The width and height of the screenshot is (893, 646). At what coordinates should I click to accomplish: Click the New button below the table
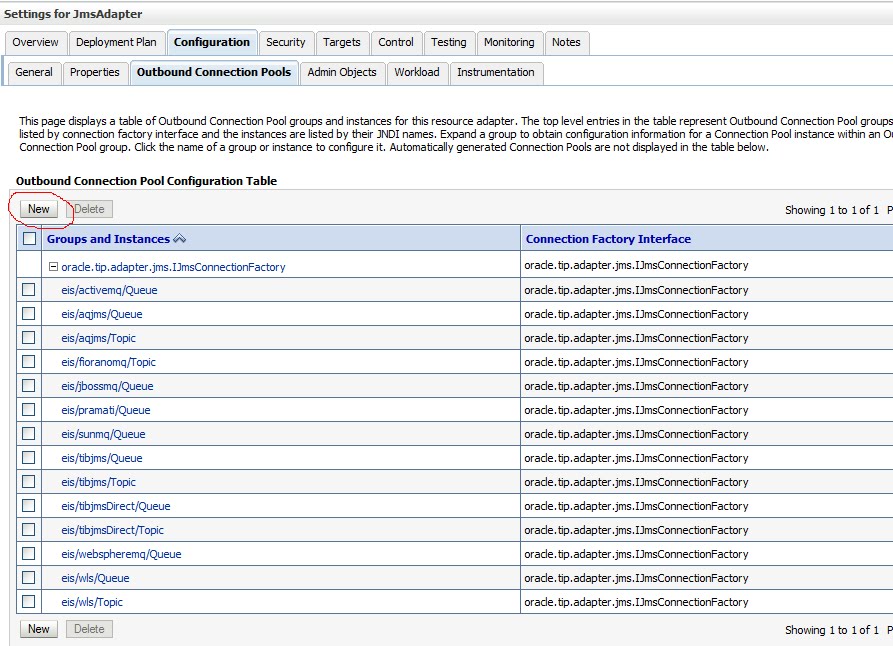point(39,629)
